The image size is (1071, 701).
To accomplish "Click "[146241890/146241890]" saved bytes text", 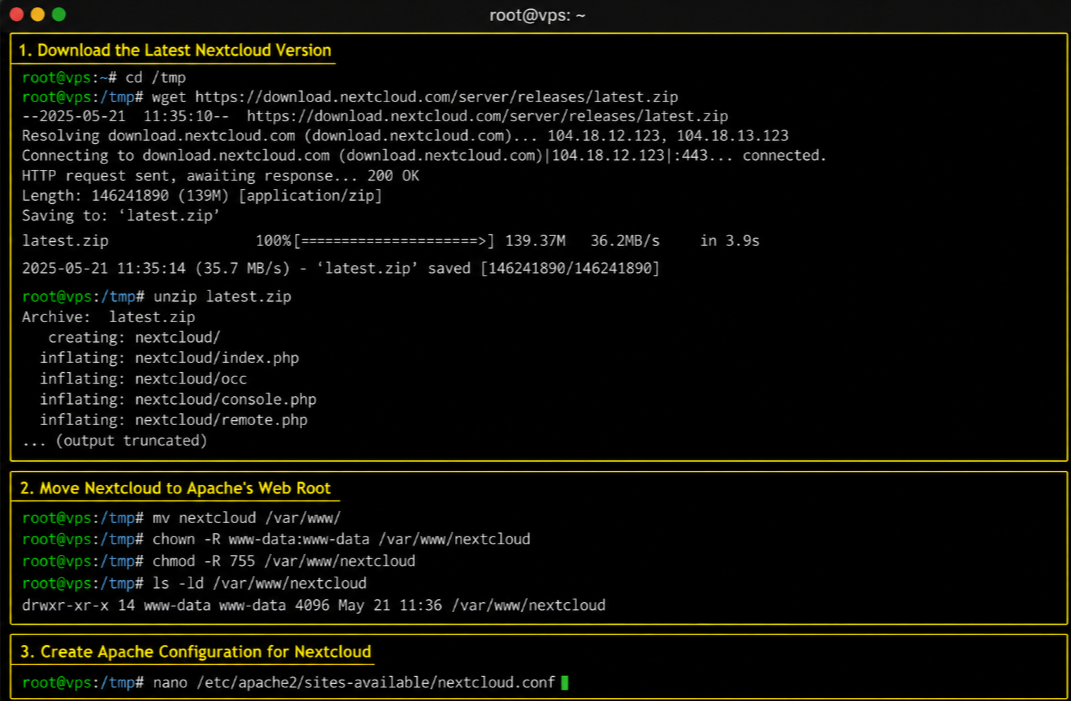I will (570, 268).
